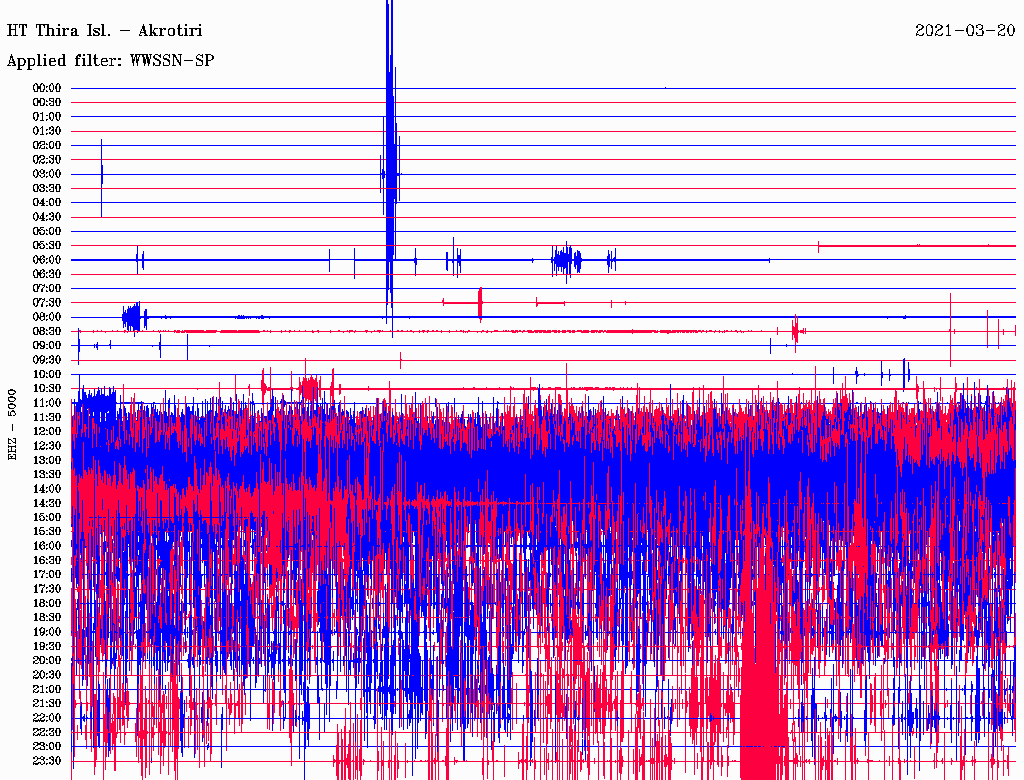Screen dimensions: 1024x780
Task: Click the 08:00 time label
Action: [x=47, y=317]
